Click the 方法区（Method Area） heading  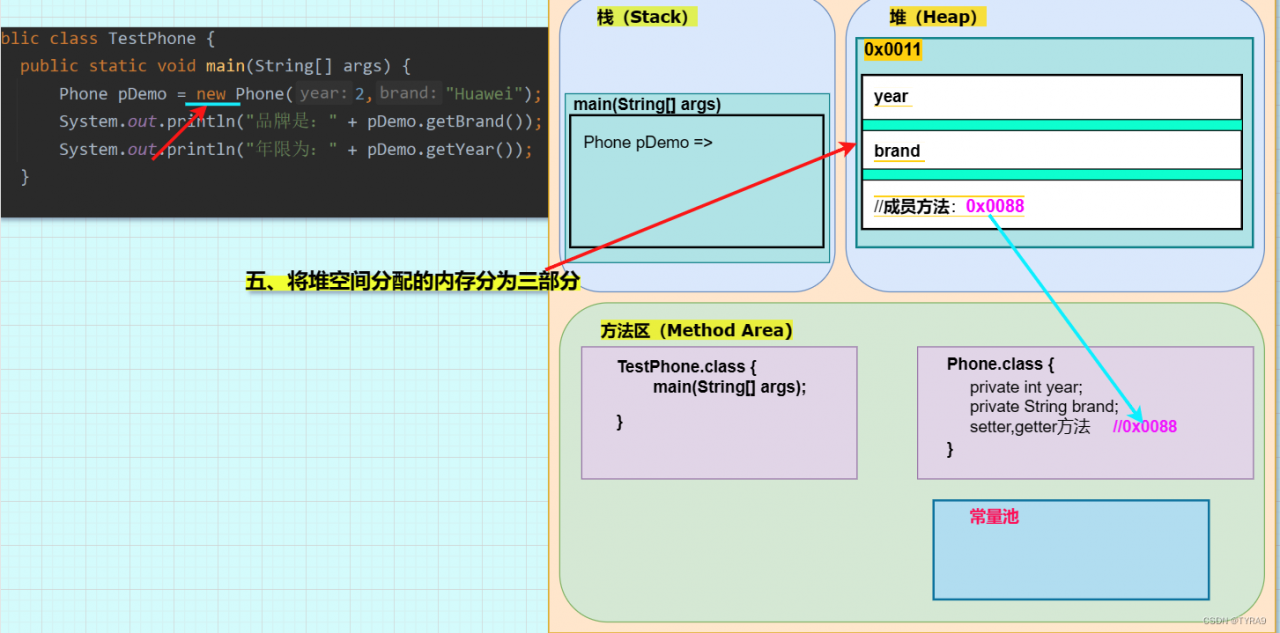pyautogui.click(x=697, y=330)
